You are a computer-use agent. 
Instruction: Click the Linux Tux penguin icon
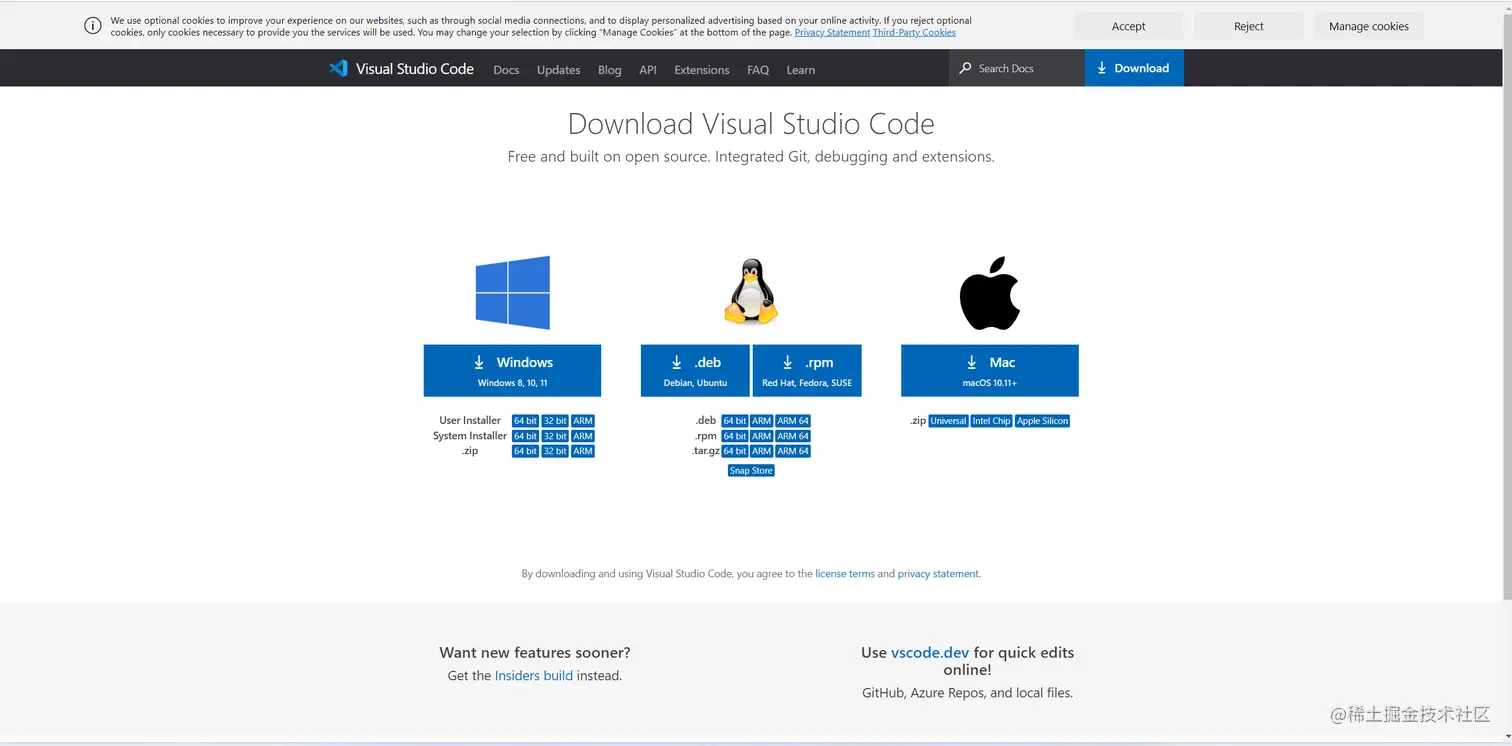[751, 292]
